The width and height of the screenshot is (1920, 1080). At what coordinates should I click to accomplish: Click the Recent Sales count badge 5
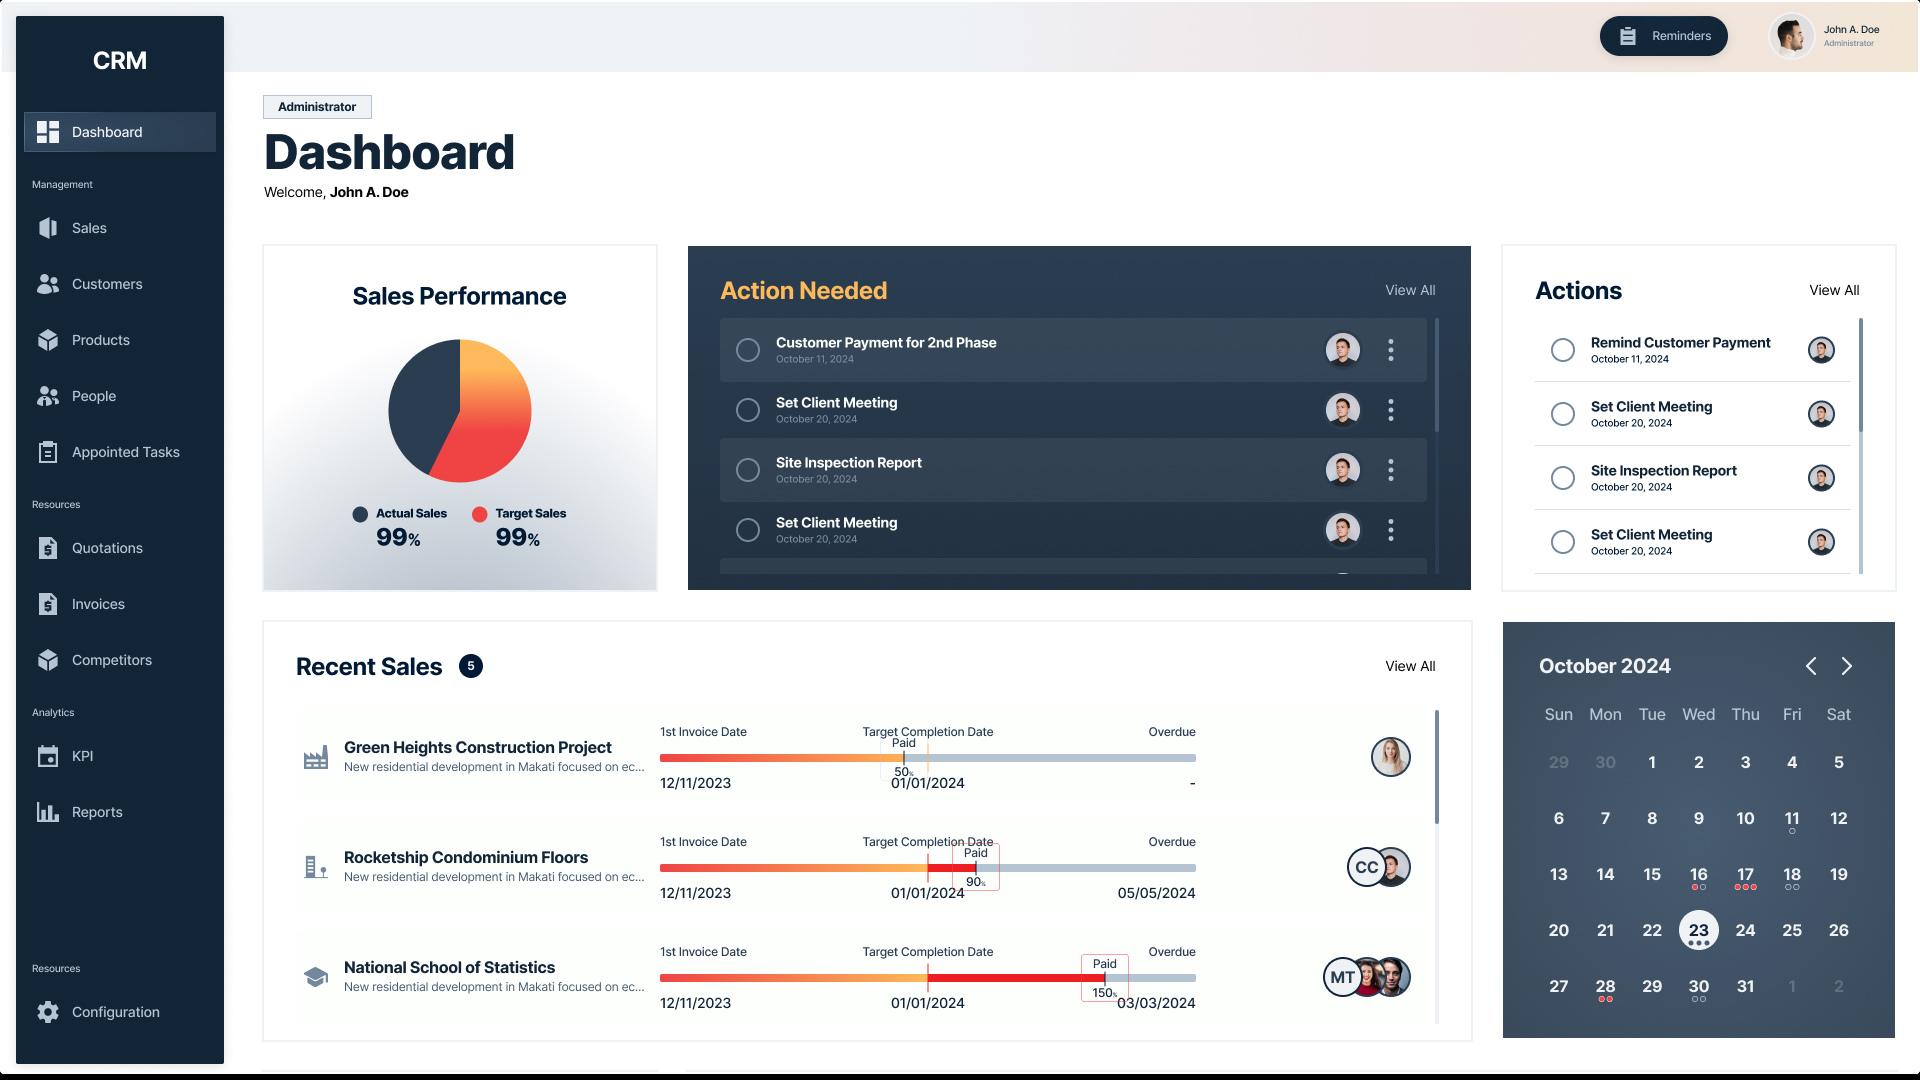(471, 666)
